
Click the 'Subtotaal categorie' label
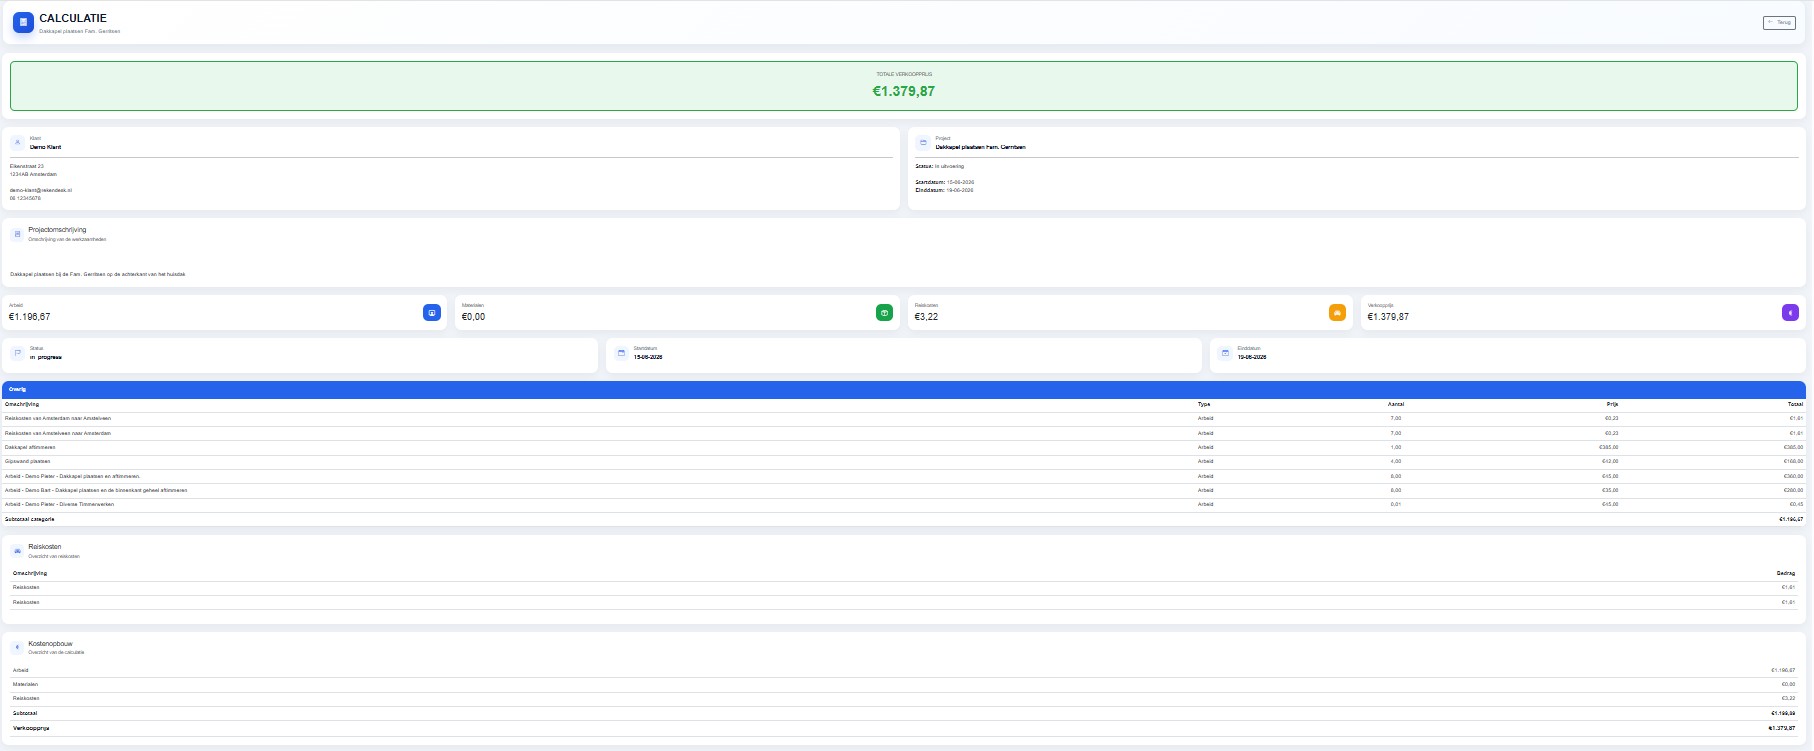(x=30, y=519)
